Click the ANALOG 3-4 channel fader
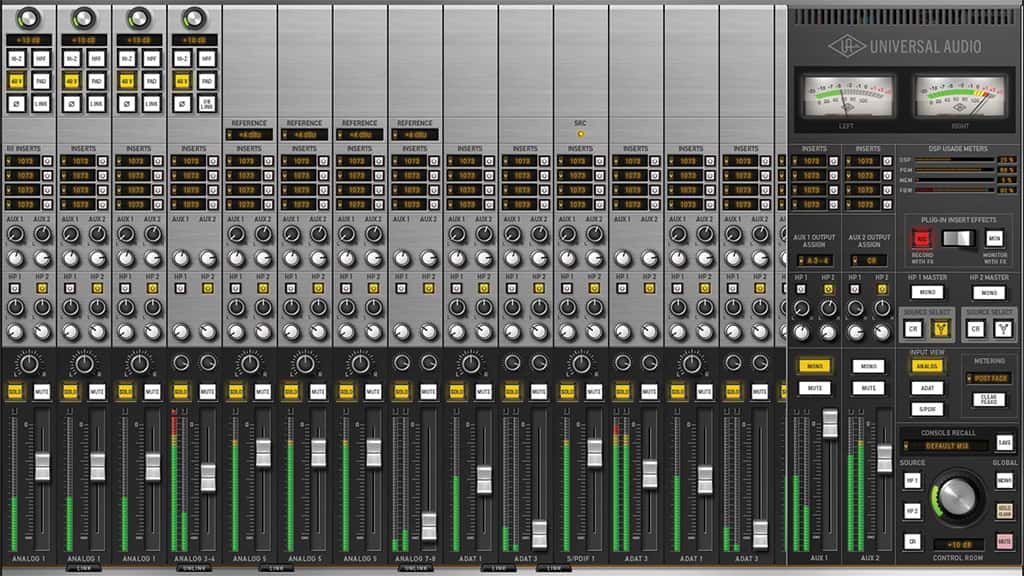The height and width of the screenshot is (576, 1024). click(208, 477)
